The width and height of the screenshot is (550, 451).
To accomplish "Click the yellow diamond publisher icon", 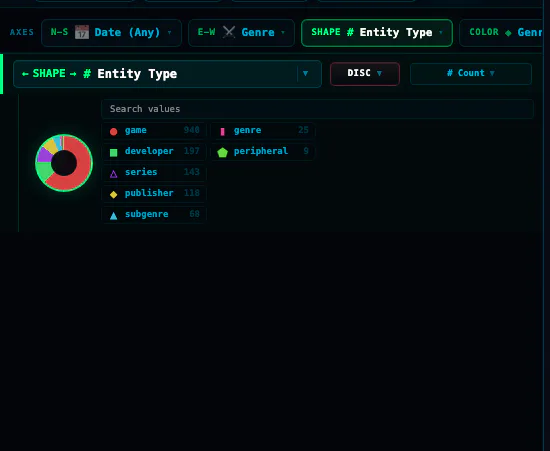I will (113, 195).
